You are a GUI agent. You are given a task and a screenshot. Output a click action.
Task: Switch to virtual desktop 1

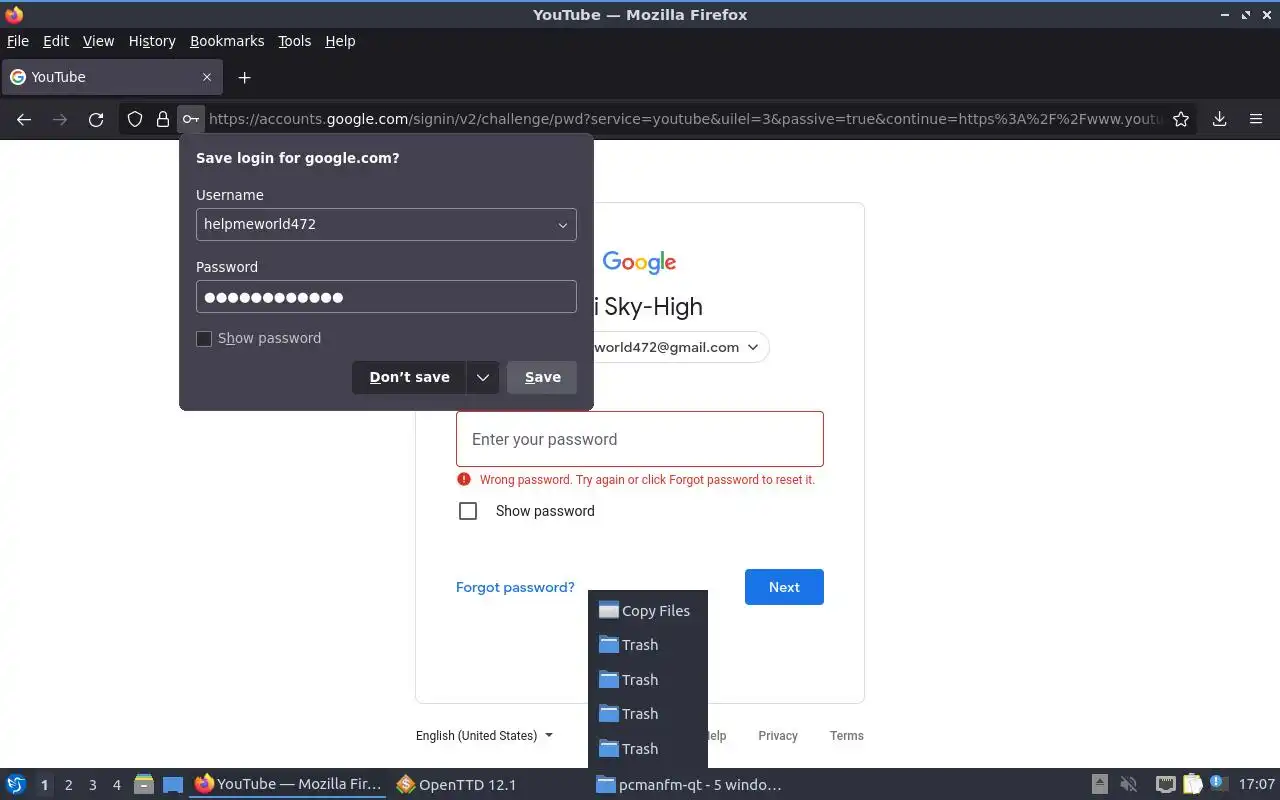[44, 785]
